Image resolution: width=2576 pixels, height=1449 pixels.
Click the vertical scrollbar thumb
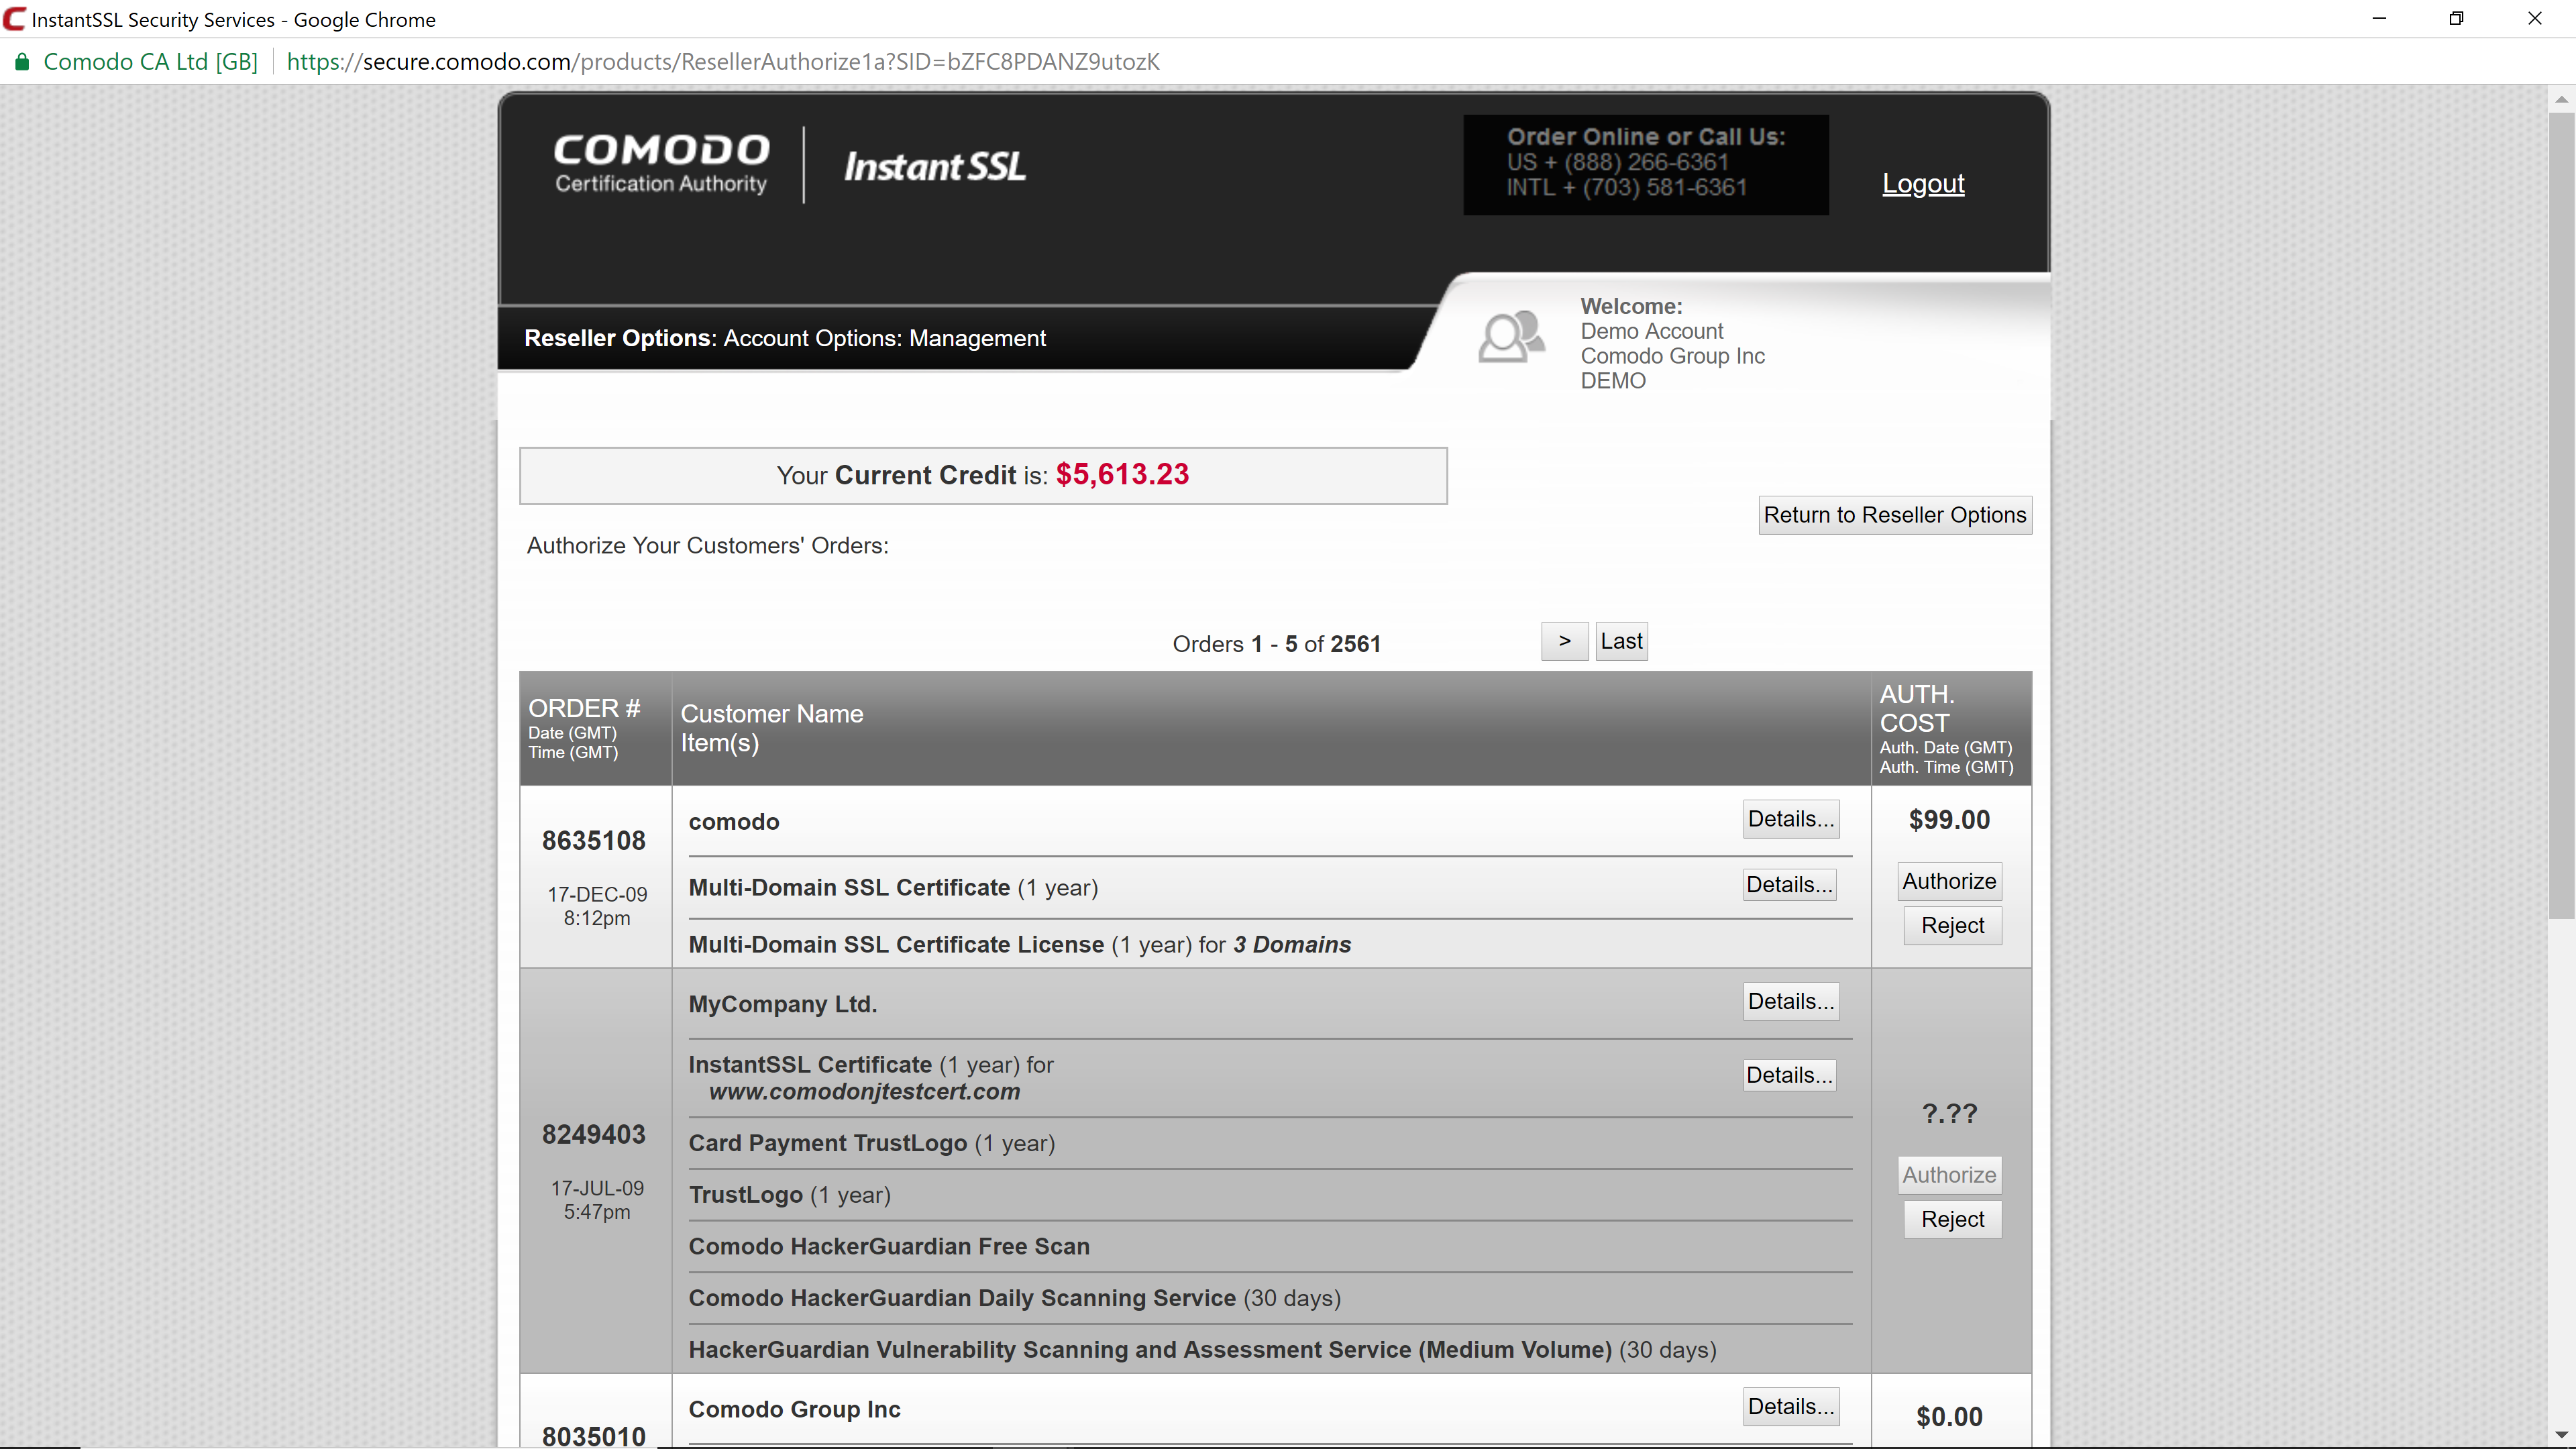point(2561,515)
